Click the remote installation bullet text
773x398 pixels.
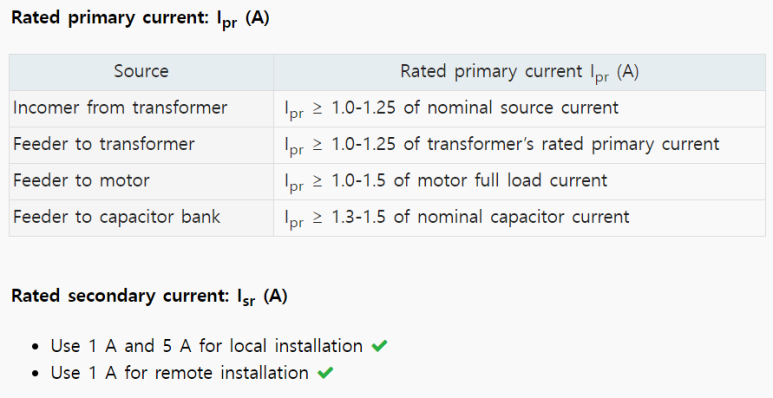179,373
